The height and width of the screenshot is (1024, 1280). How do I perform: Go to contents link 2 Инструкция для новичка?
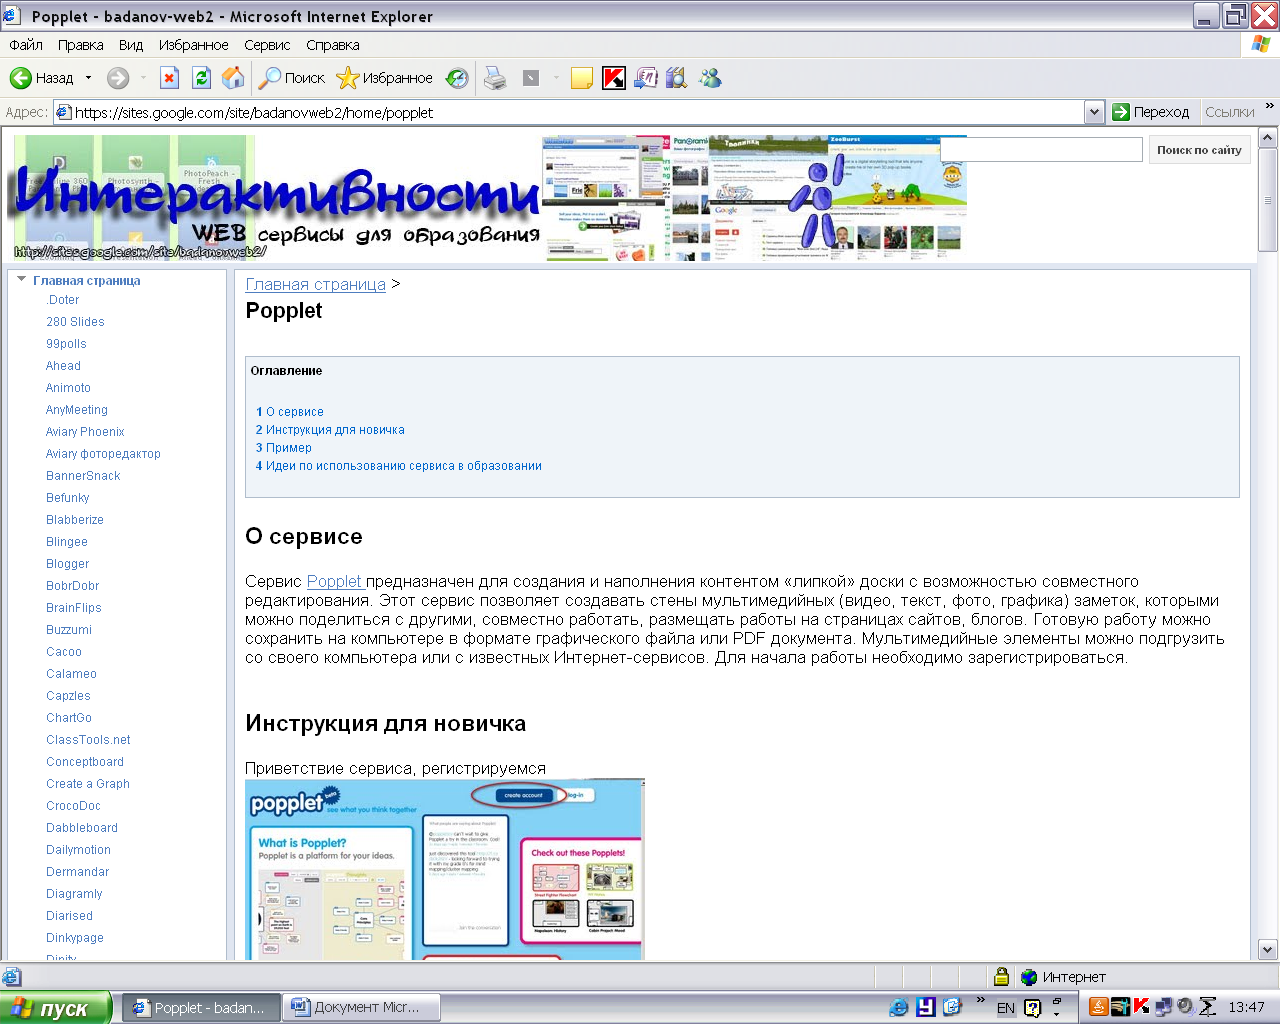pyautogui.click(x=330, y=430)
